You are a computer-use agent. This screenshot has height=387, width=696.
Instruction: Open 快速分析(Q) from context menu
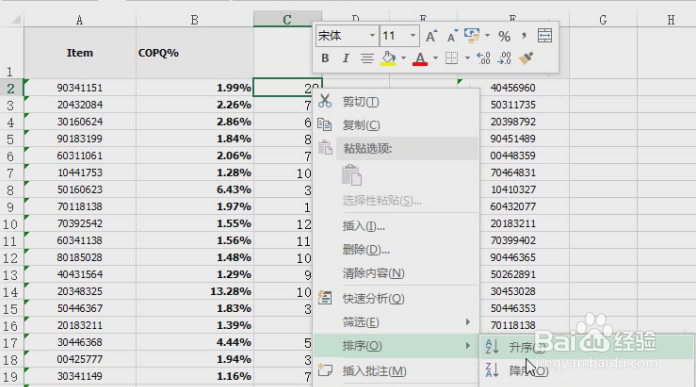[396, 299]
